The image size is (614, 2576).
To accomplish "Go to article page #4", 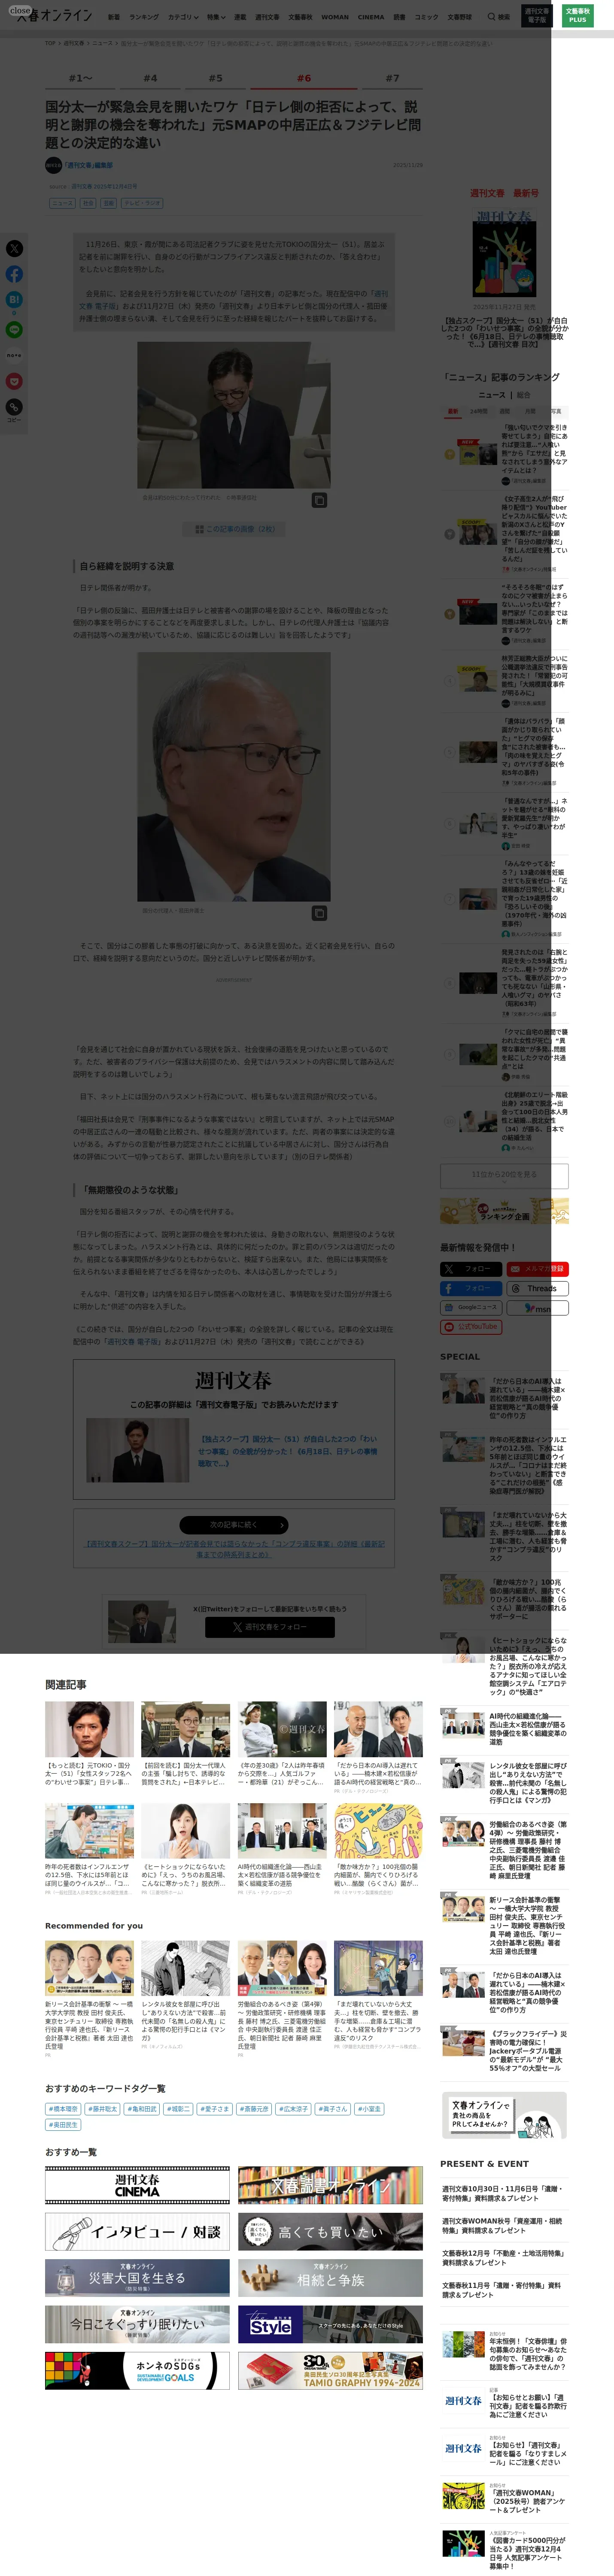I will (150, 78).
